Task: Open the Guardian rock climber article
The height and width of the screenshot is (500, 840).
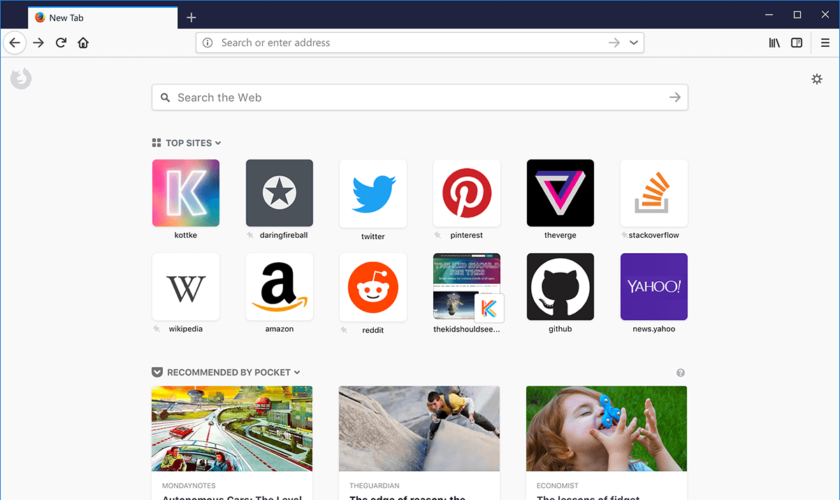Action: 419,443
